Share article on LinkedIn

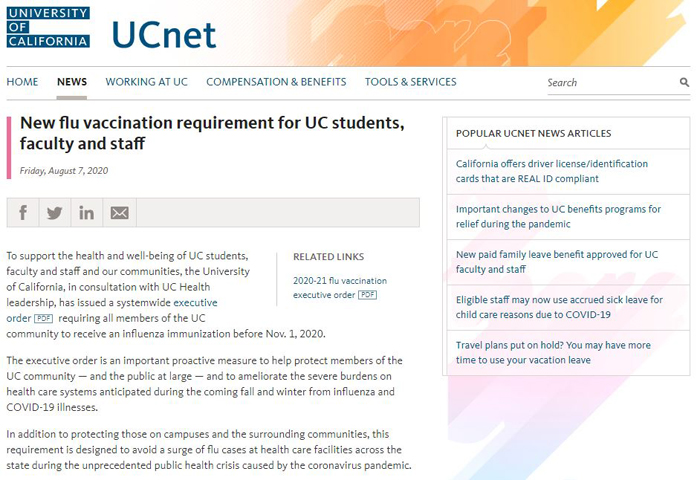tap(87, 213)
